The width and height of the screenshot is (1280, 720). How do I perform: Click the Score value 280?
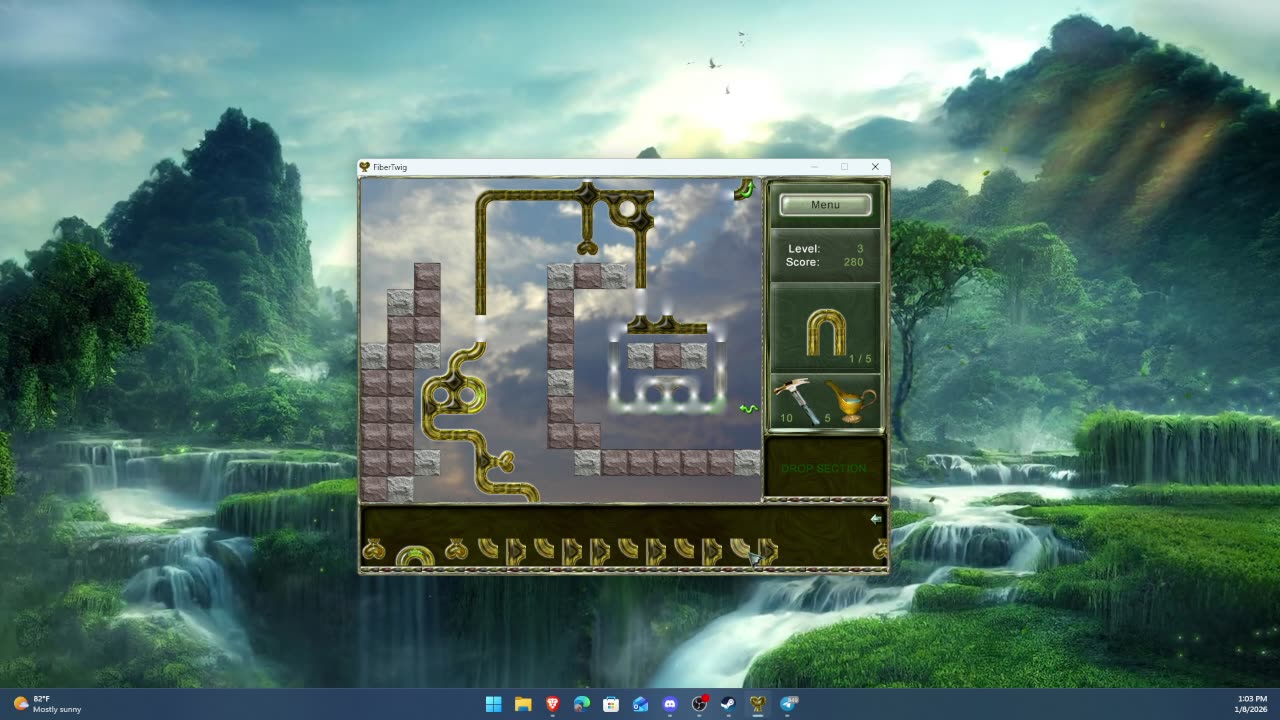853,262
